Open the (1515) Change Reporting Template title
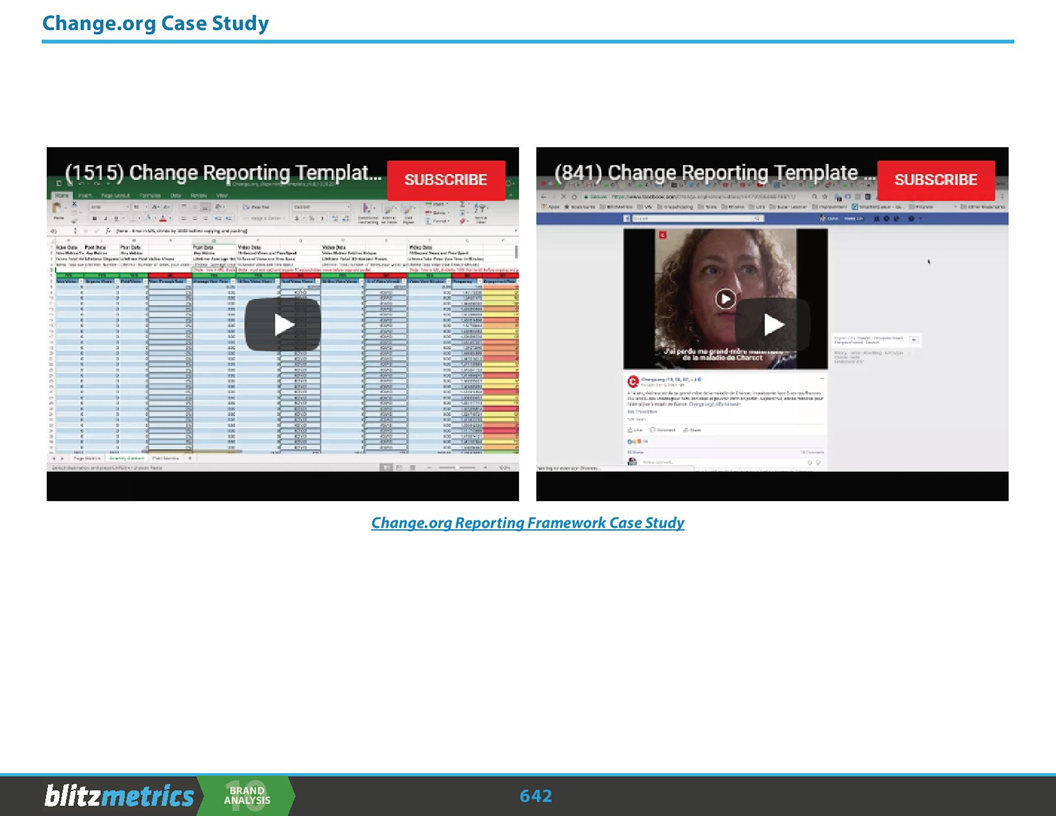The image size is (1056, 816). [x=223, y=173]
